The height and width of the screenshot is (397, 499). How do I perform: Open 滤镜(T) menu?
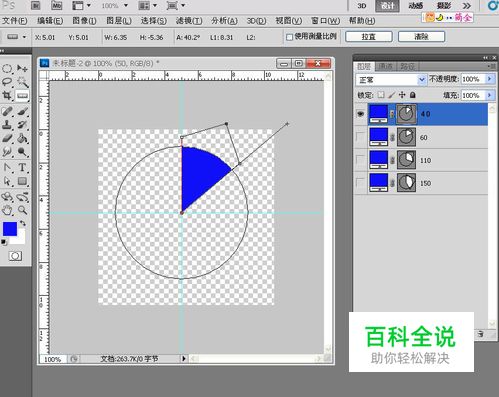189,21
